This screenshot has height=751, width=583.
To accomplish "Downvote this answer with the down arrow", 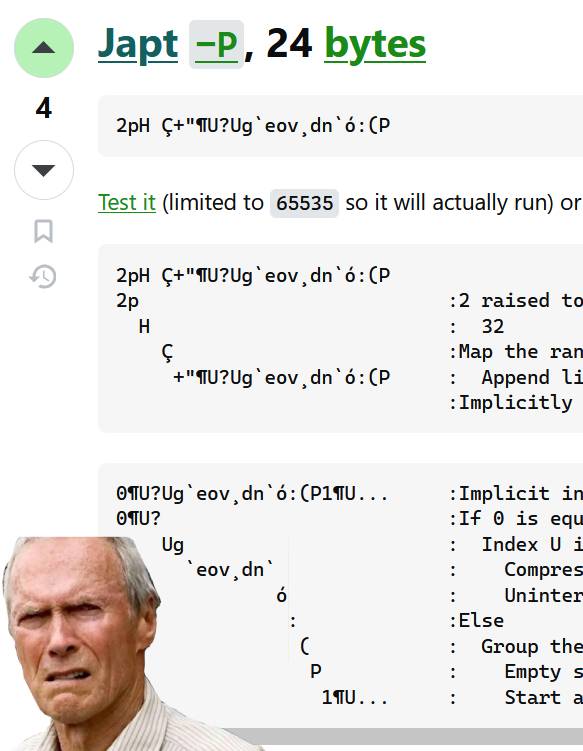I will click(44, 170).
